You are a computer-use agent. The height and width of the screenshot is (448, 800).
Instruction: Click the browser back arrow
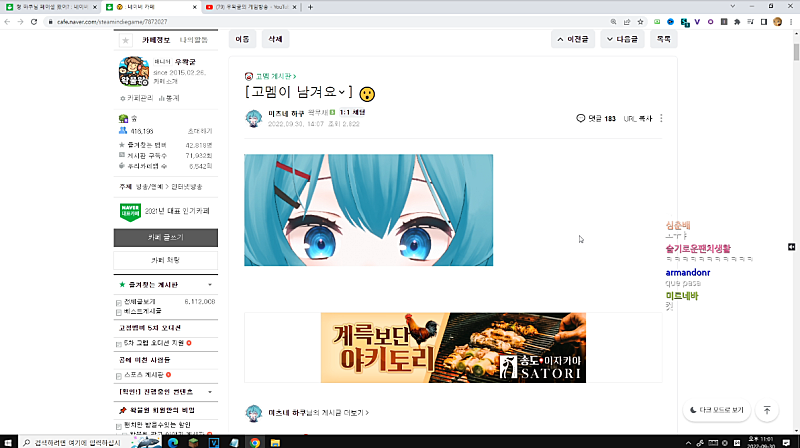pos(7,22)
